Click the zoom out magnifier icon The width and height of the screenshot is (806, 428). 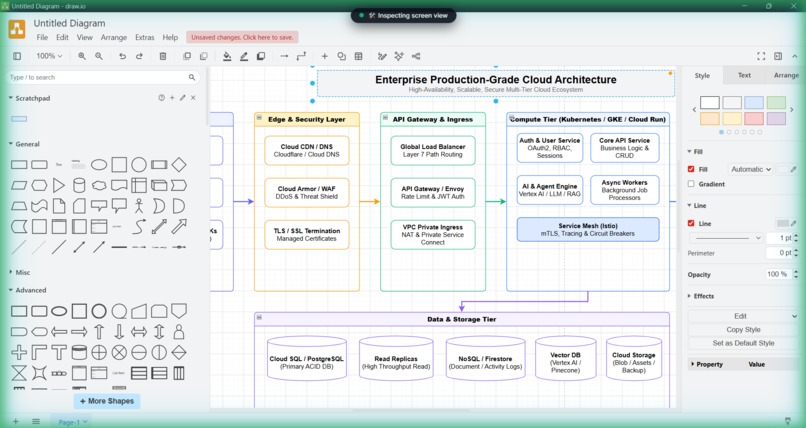point(99,56)
